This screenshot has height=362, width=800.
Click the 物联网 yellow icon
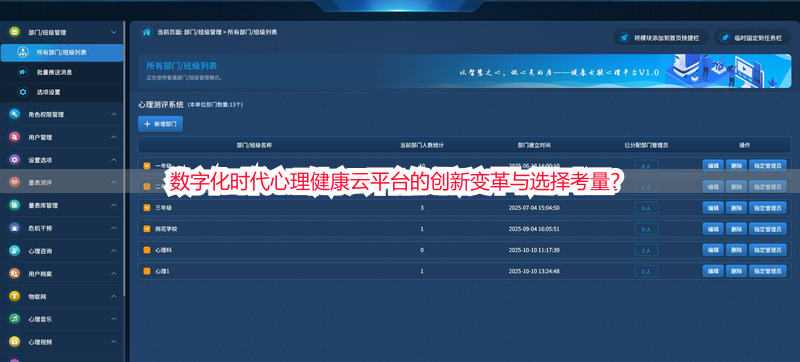click(x=14, y=296)
